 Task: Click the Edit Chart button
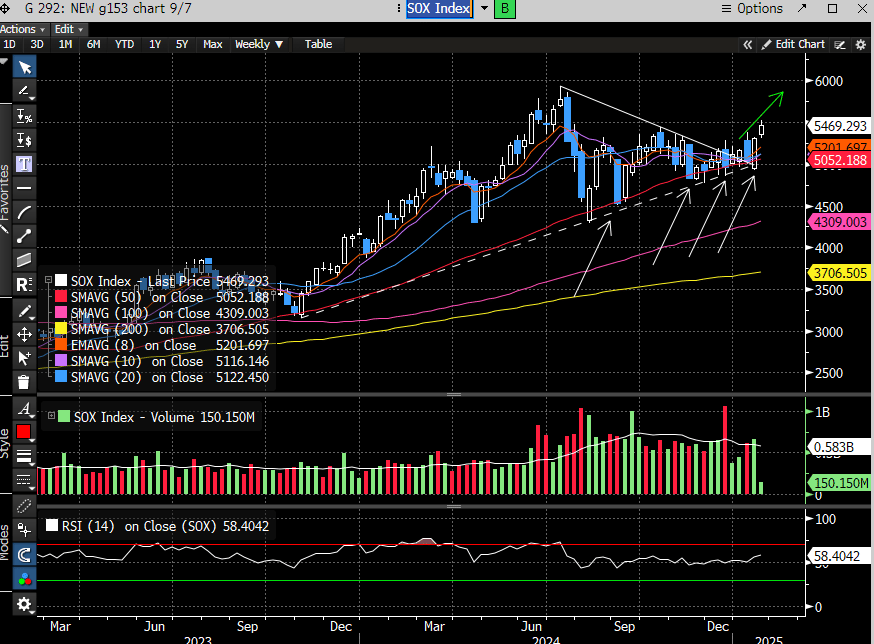793,44
